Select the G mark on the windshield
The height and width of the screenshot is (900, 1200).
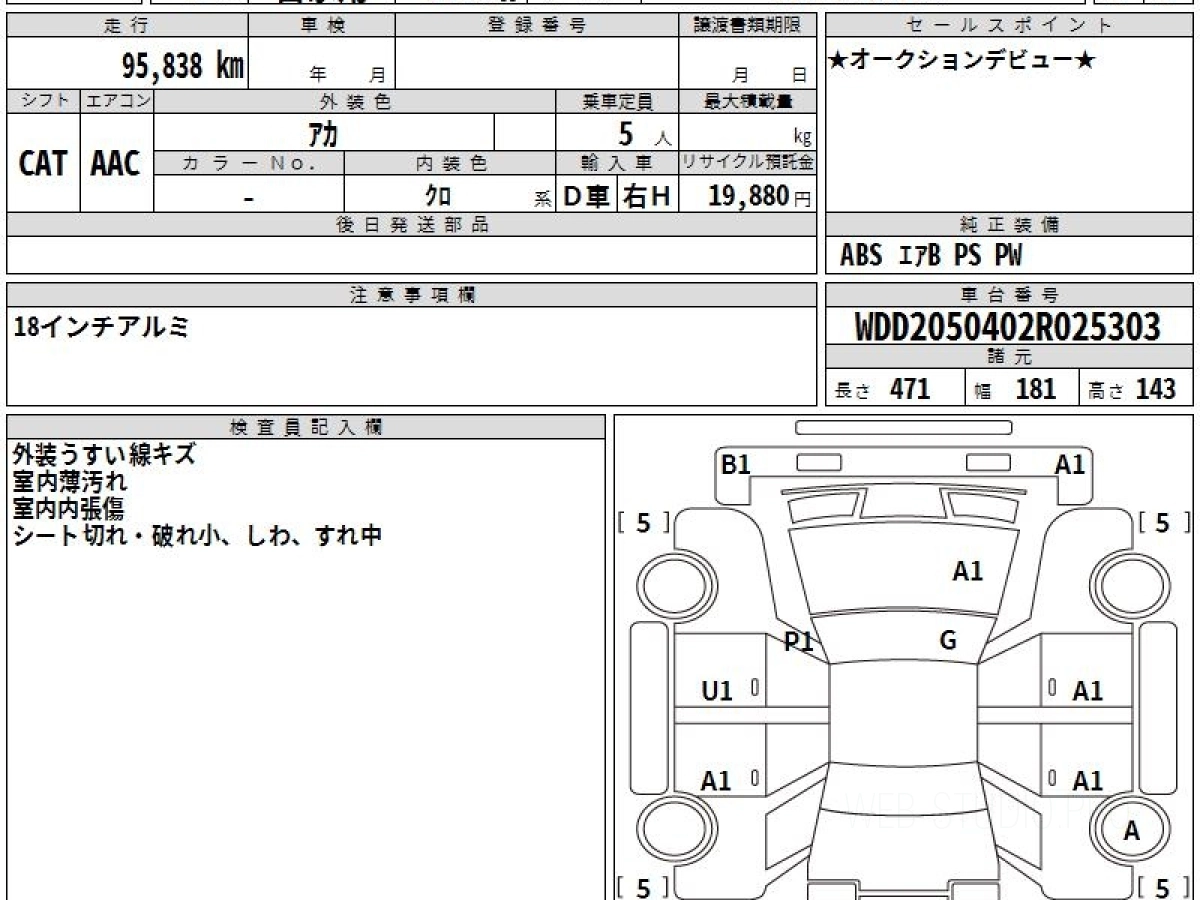[x=948, y=641]
